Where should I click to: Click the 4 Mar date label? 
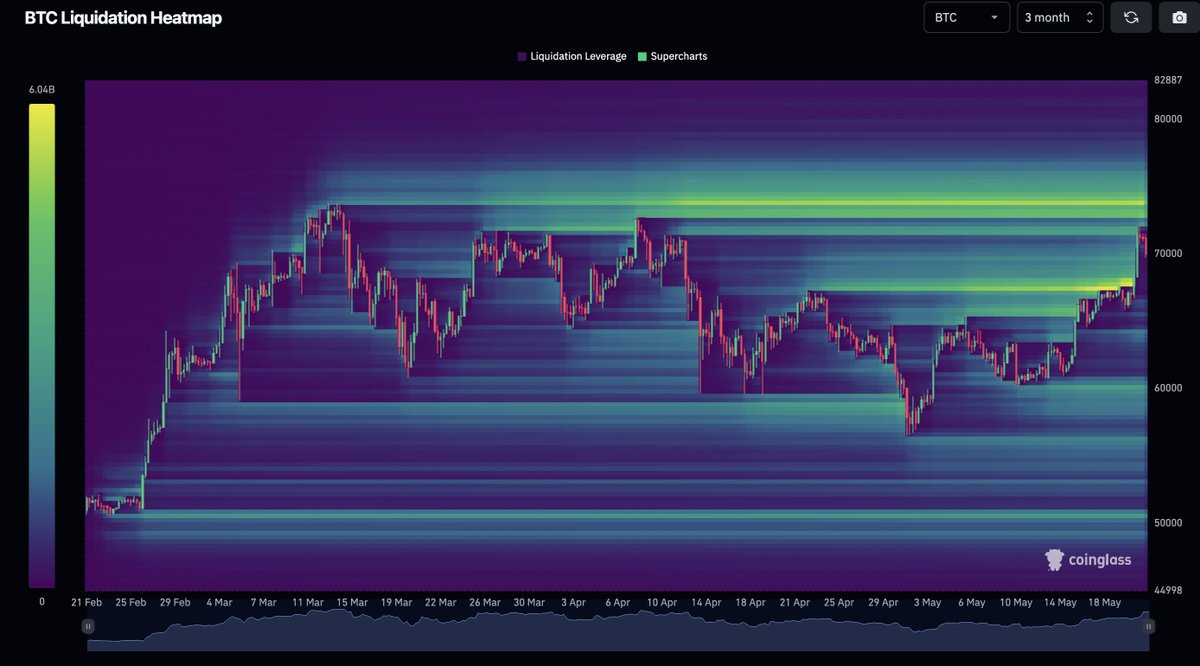[219, 603]
